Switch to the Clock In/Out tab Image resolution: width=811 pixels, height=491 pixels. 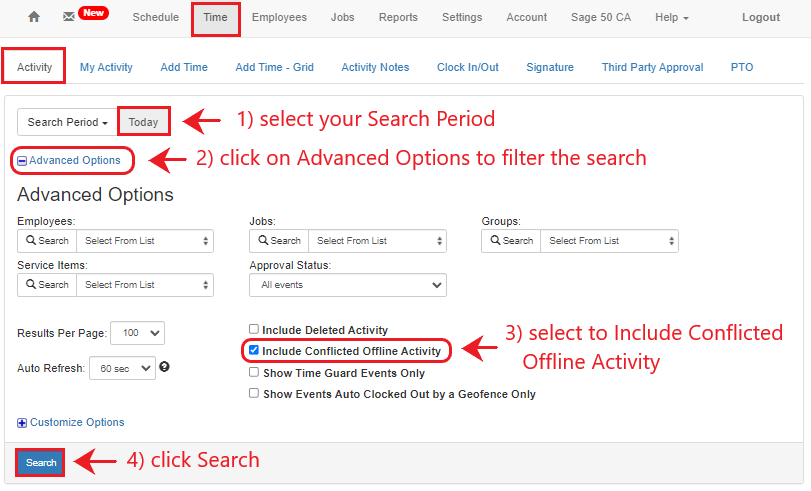468,67
